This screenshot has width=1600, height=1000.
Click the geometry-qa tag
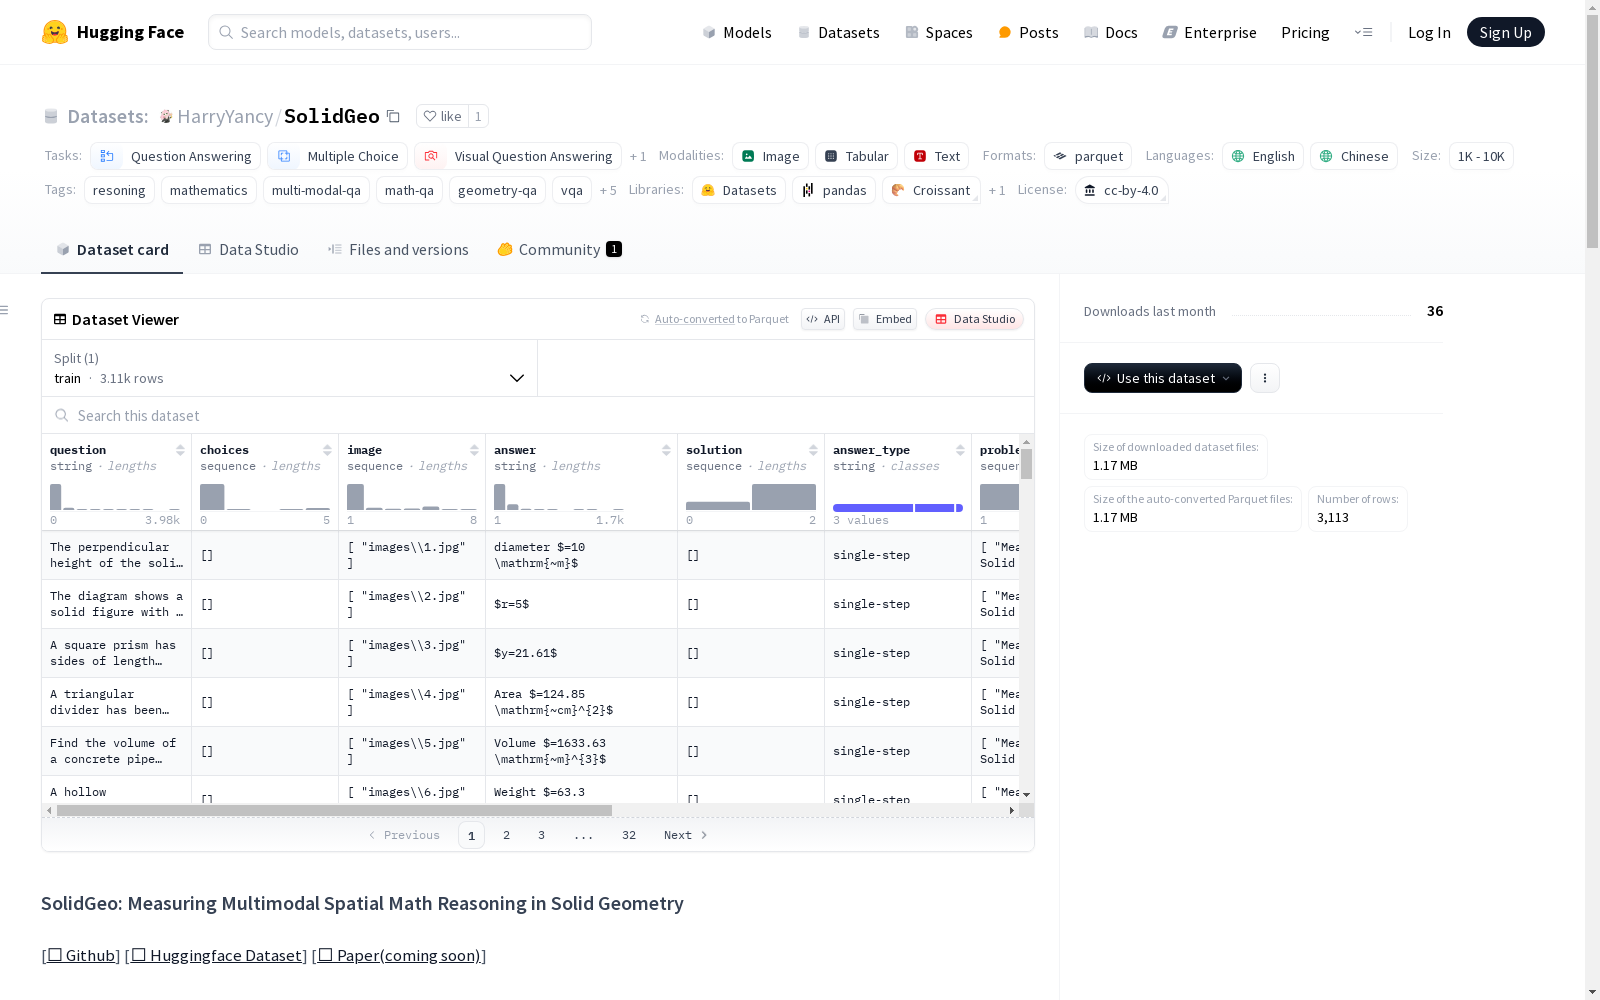pos(497,190)
